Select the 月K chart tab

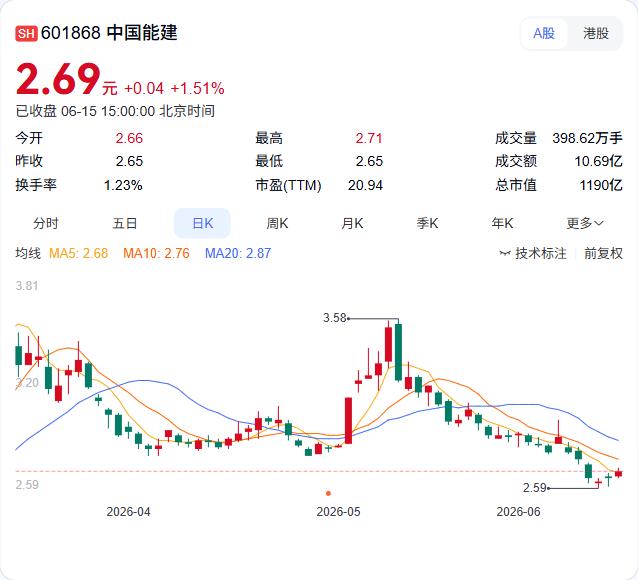click(x=352, y=223)
